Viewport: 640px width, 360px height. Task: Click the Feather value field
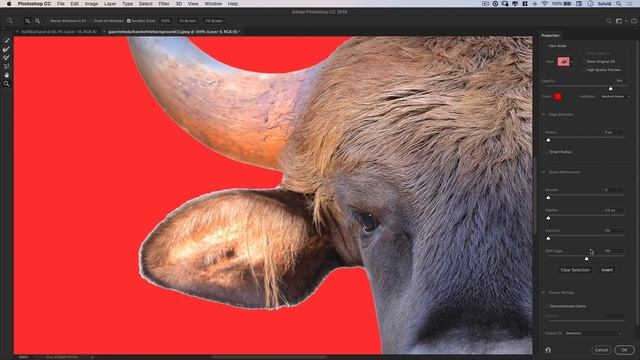coord(613,210)
